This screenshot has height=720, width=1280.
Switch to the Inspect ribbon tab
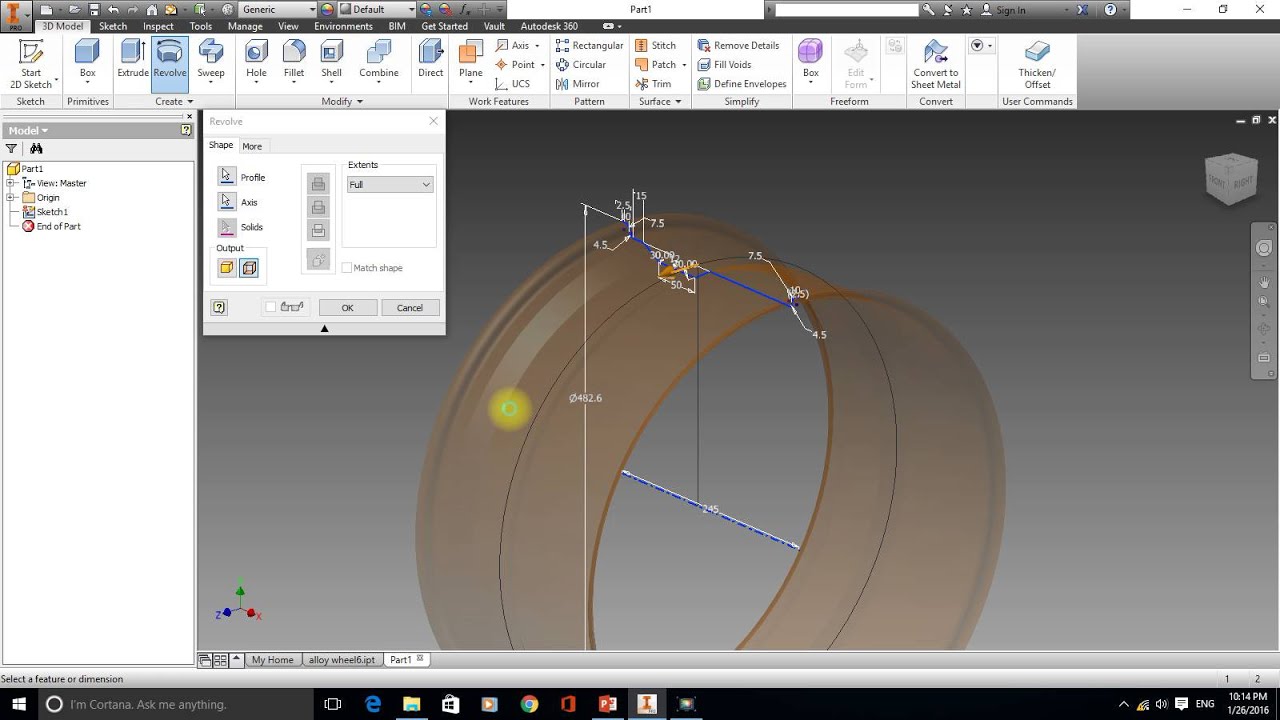point(158,26)
